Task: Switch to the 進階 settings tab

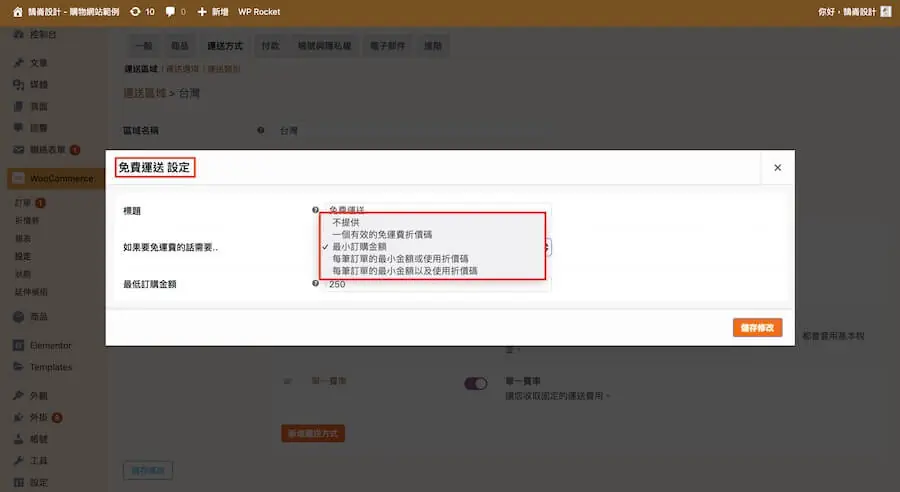Action: pyautogui.click(x=433, y=45)
